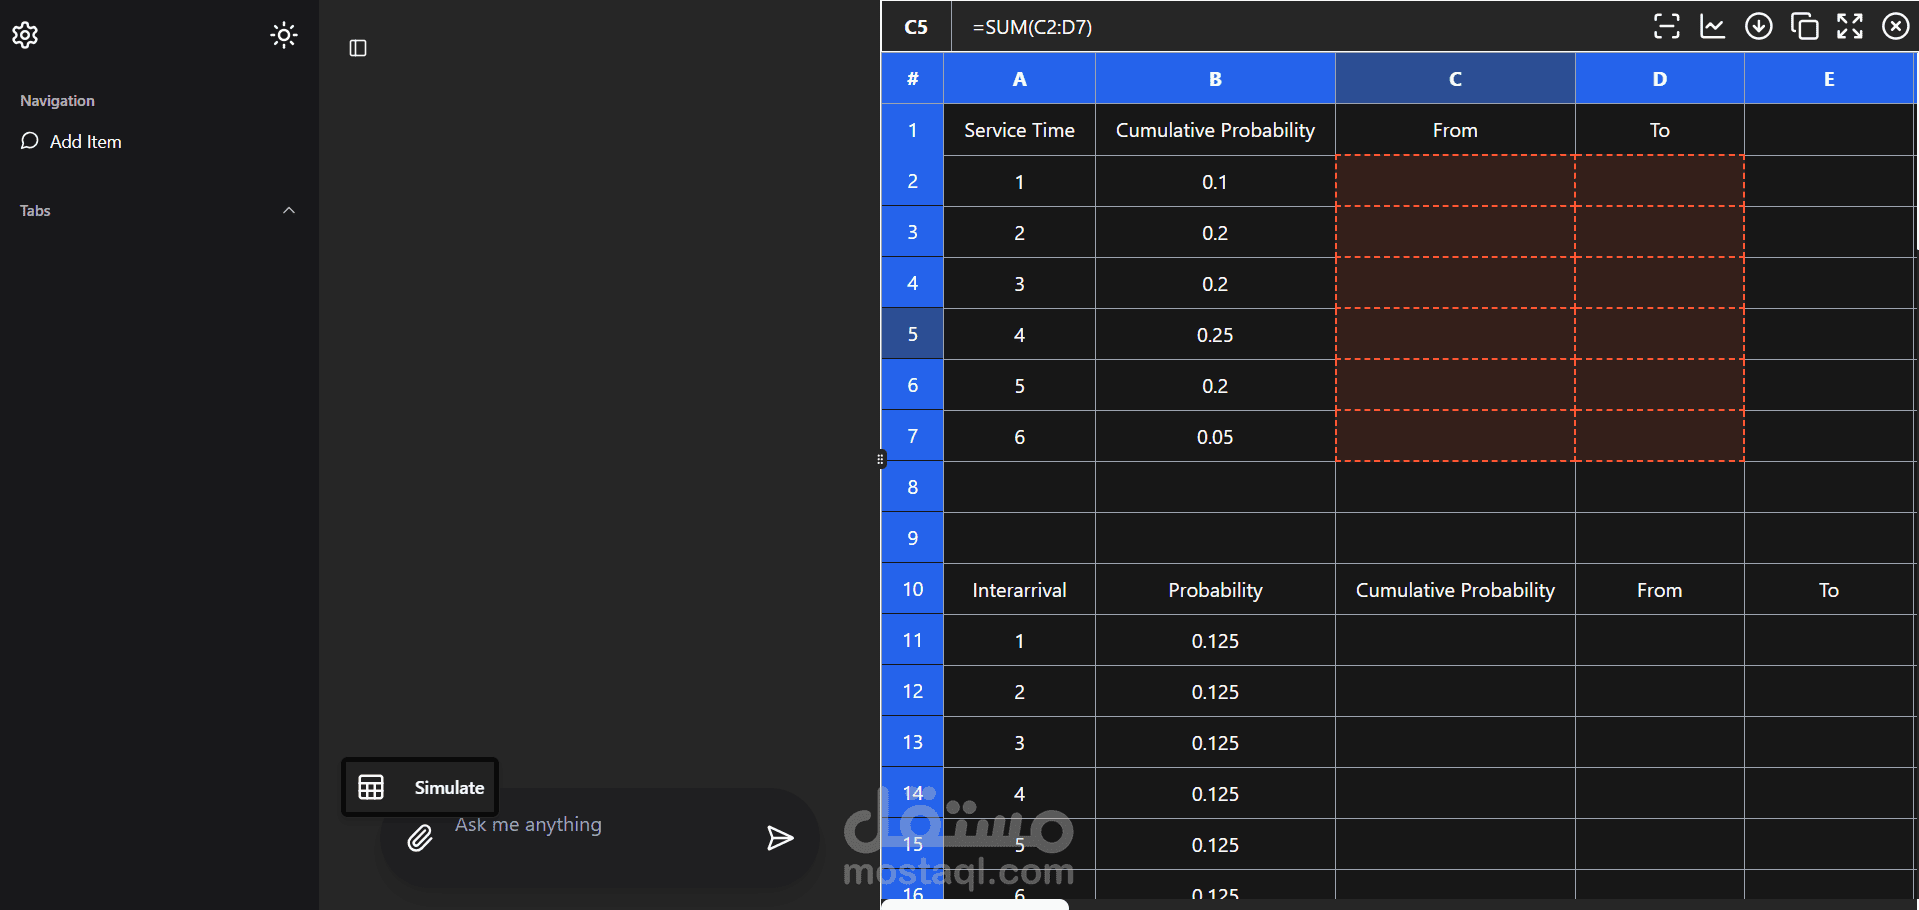Select row 10 header
This screenshot has width=1919, height=910.
912,589
